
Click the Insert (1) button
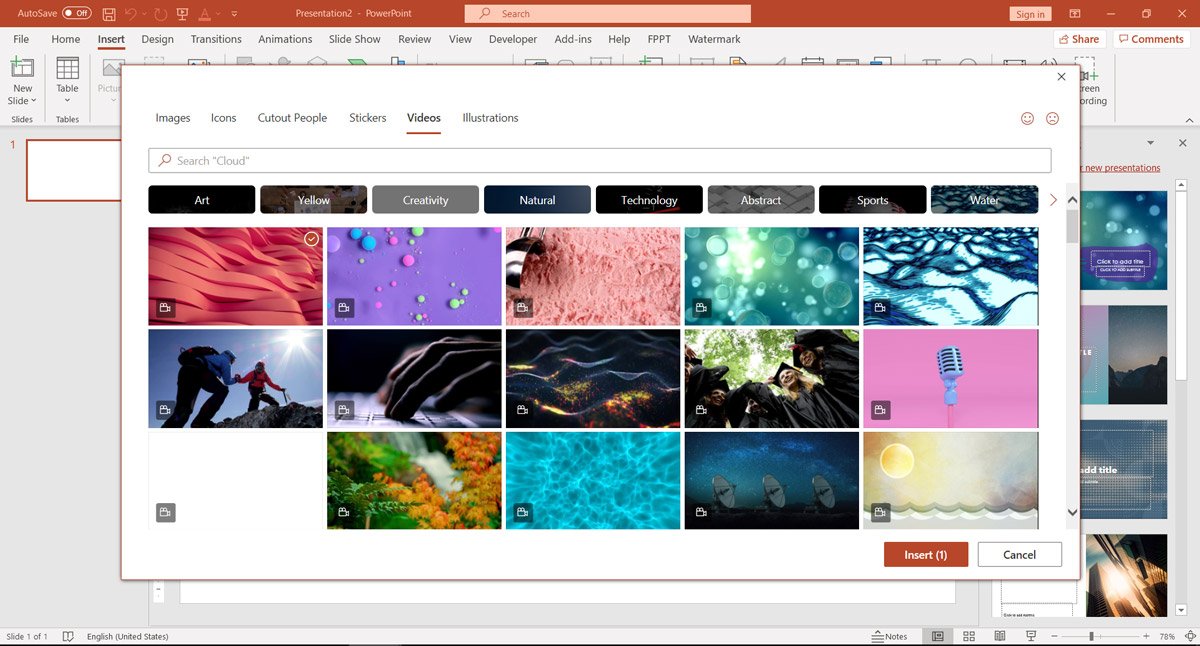point(925,555)
